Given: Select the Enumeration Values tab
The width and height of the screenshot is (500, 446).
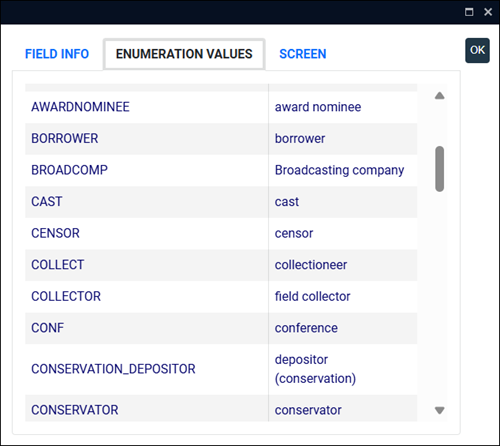Looking at the screenshot, I should click(x=184, y=54).
